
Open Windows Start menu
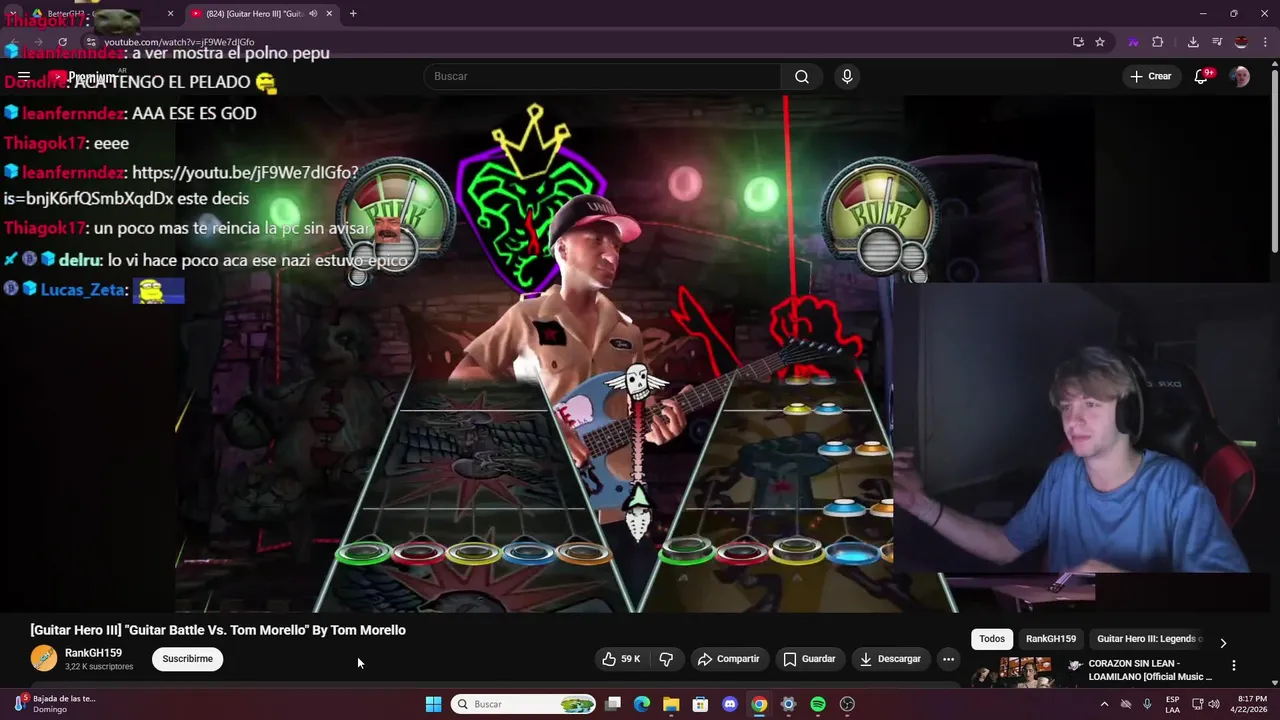click(433, 704)
